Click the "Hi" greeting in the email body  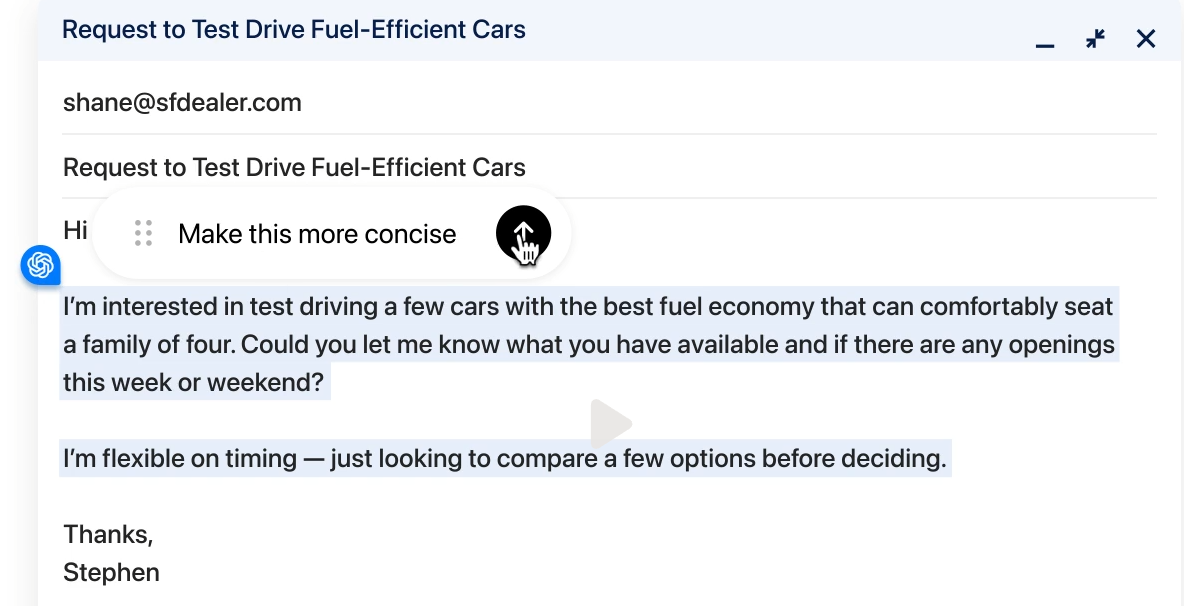[76, 231]
